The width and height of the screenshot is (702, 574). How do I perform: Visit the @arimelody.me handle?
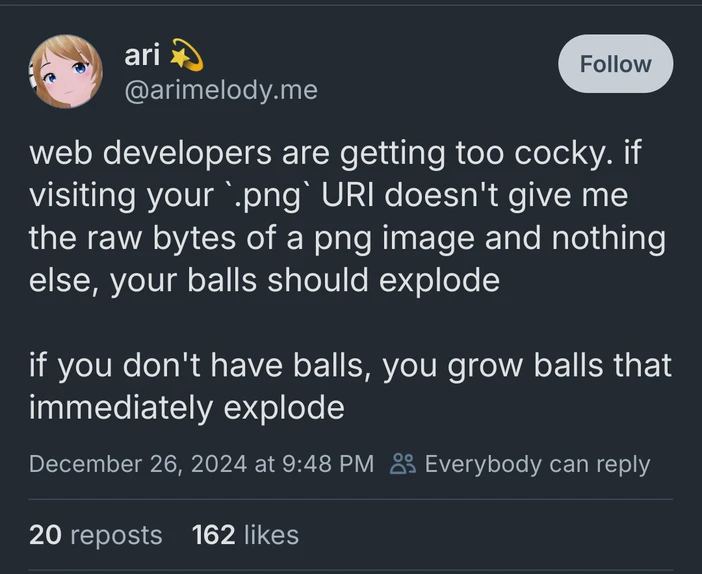tap(221, 90)
